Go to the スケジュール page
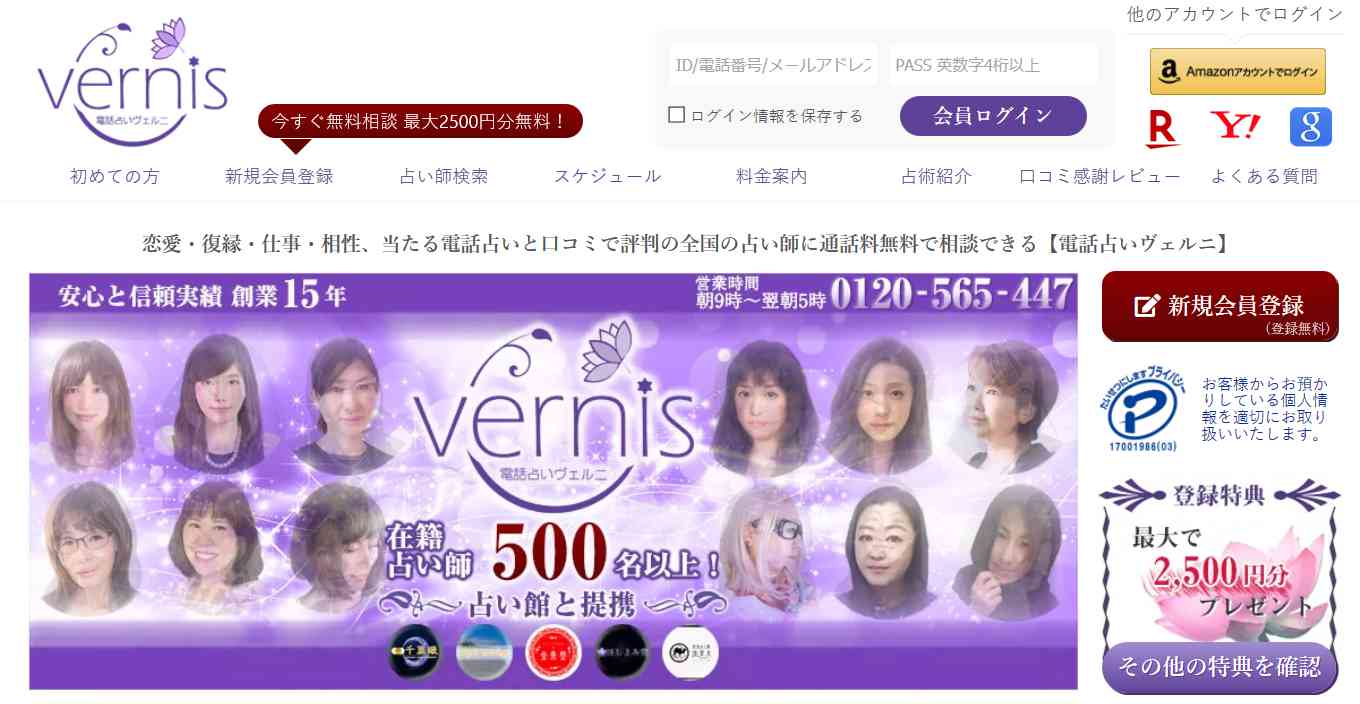The height and width of the screenshot is (704, 1360). [607, 177]
